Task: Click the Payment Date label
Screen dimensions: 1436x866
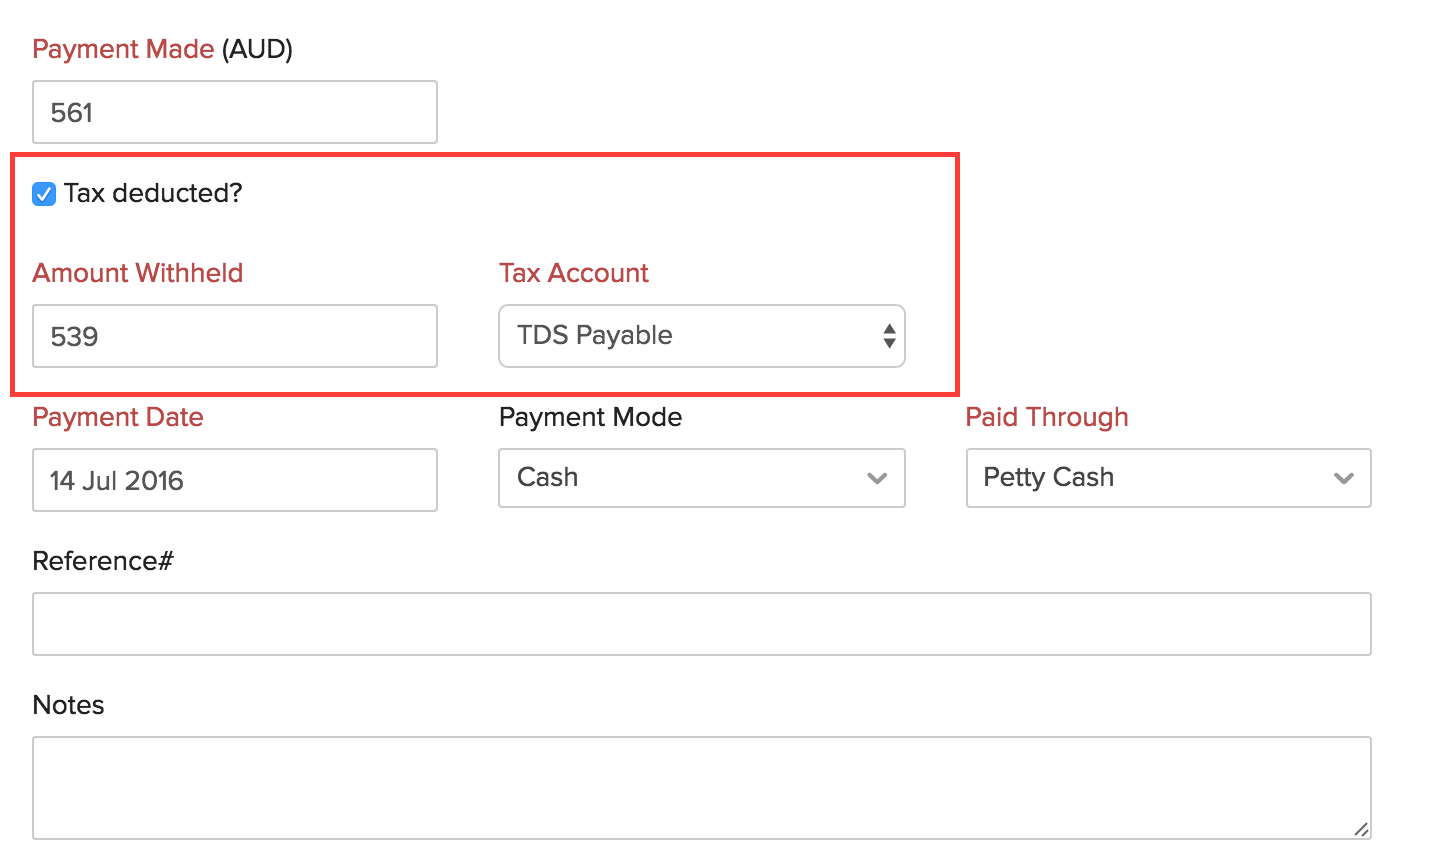Action: pyautogui.click(x=118, y=417)
